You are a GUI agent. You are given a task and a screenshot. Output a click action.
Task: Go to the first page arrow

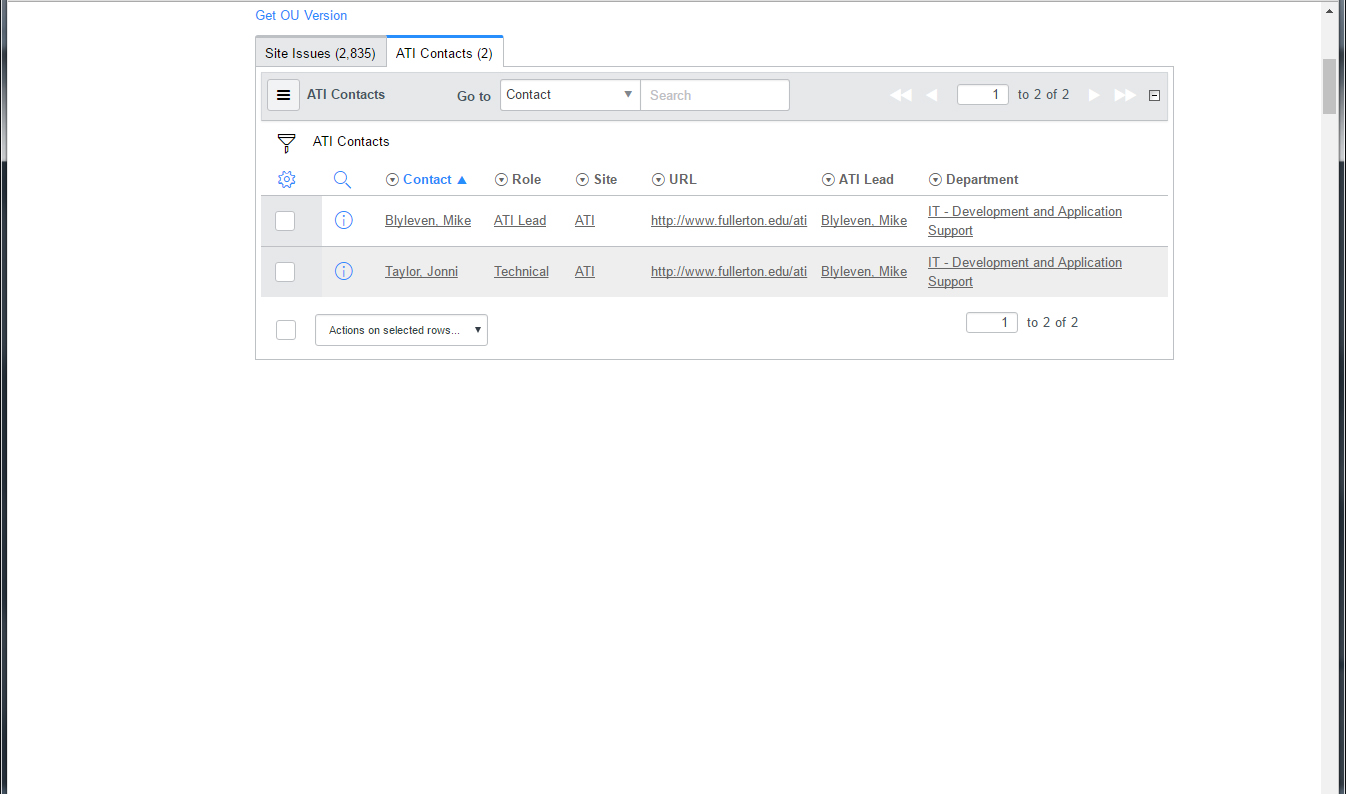(x=900, y=95)
